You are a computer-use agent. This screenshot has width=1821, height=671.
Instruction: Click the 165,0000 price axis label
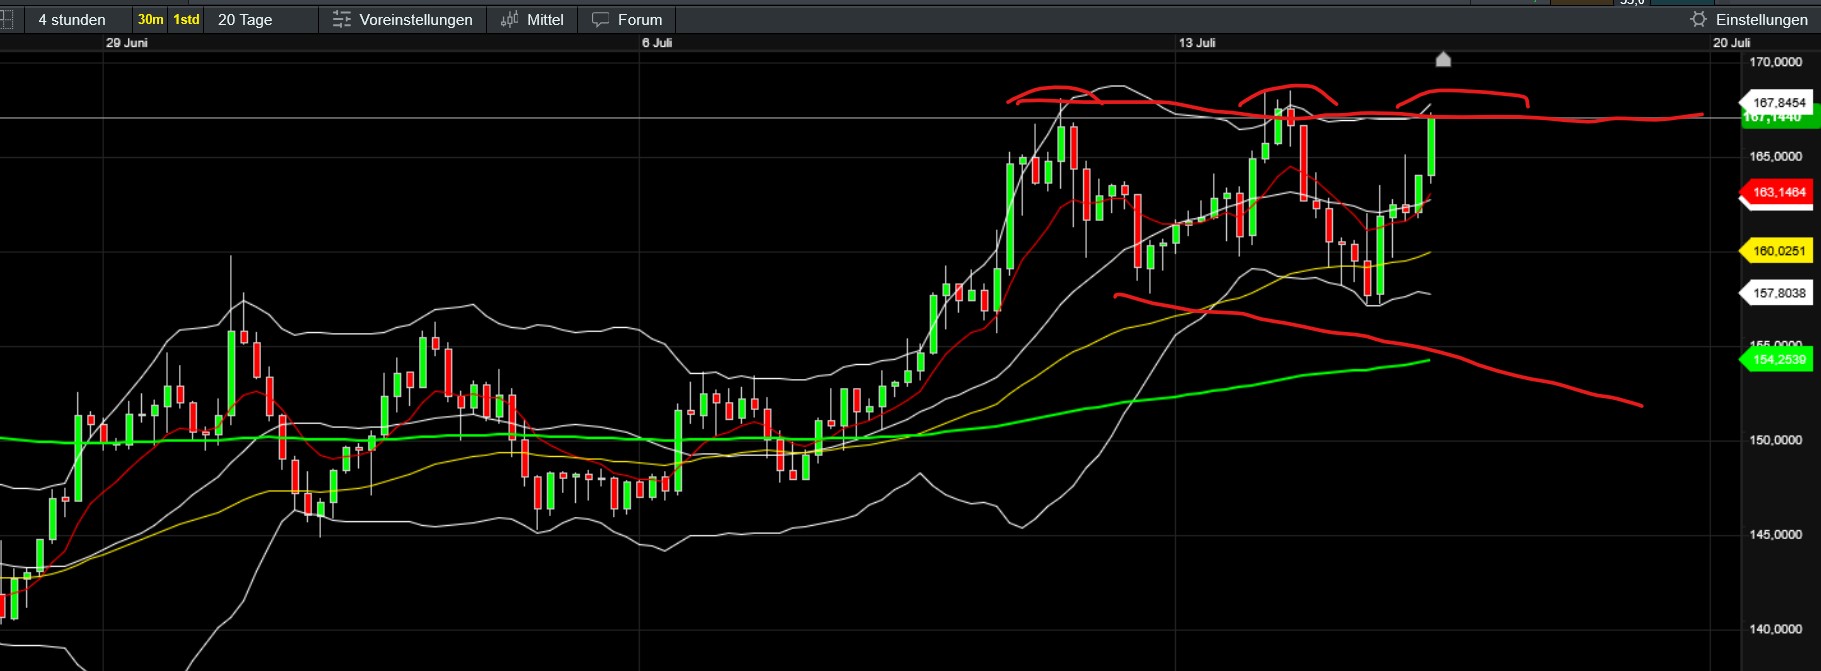[x=1775, y=156]
